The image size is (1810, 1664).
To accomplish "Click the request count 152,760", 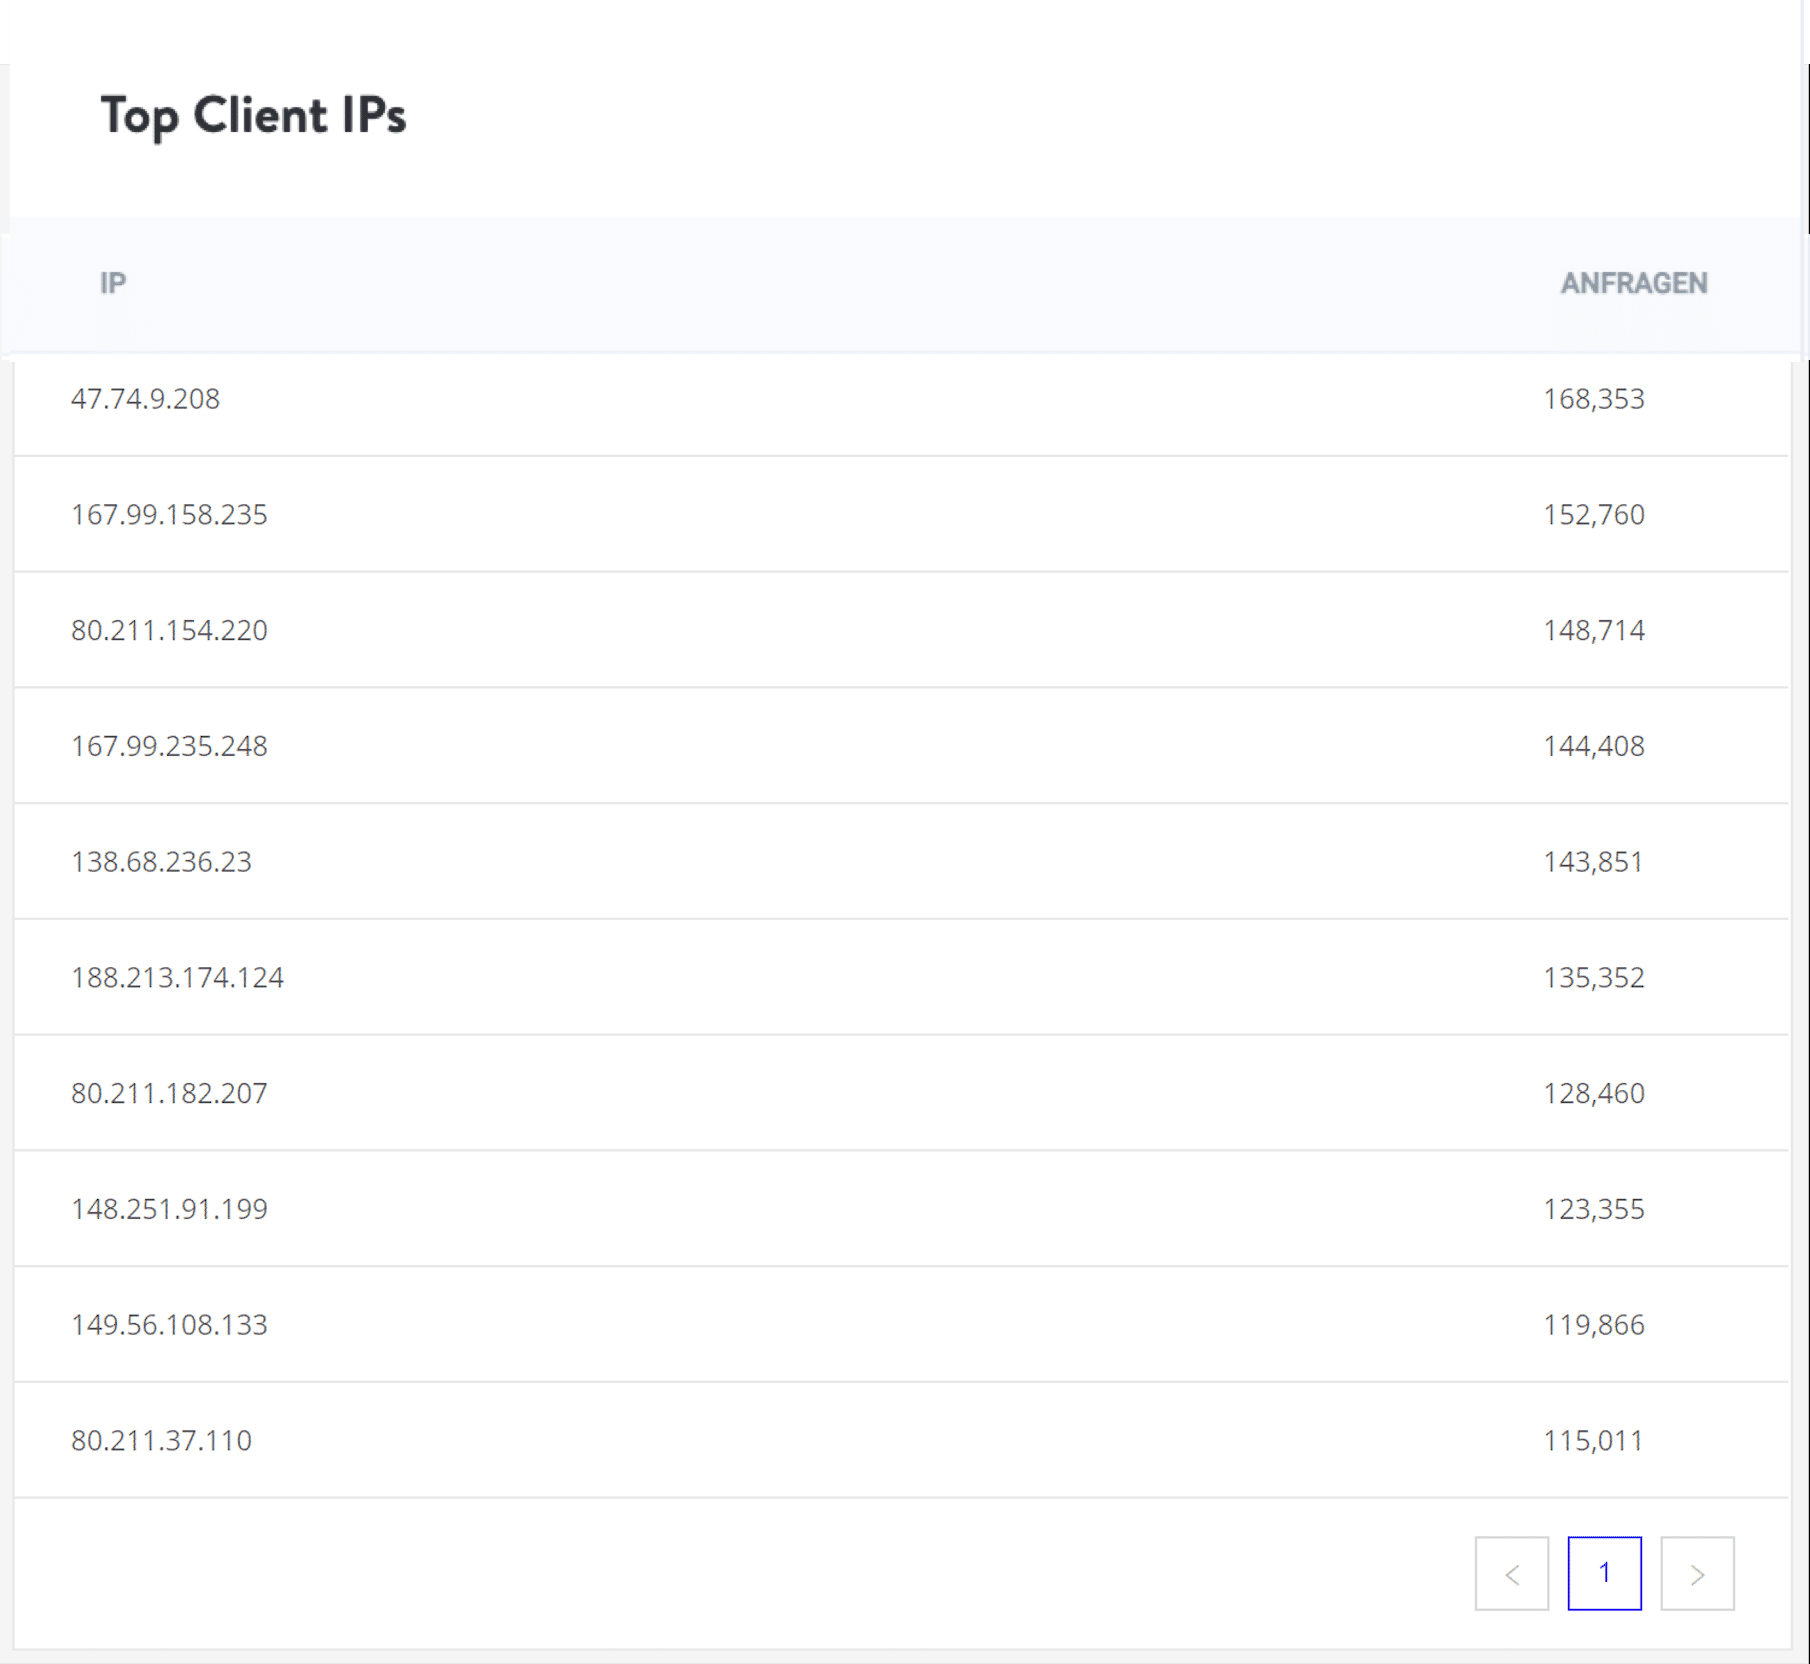I will [x=1594, y=514].
